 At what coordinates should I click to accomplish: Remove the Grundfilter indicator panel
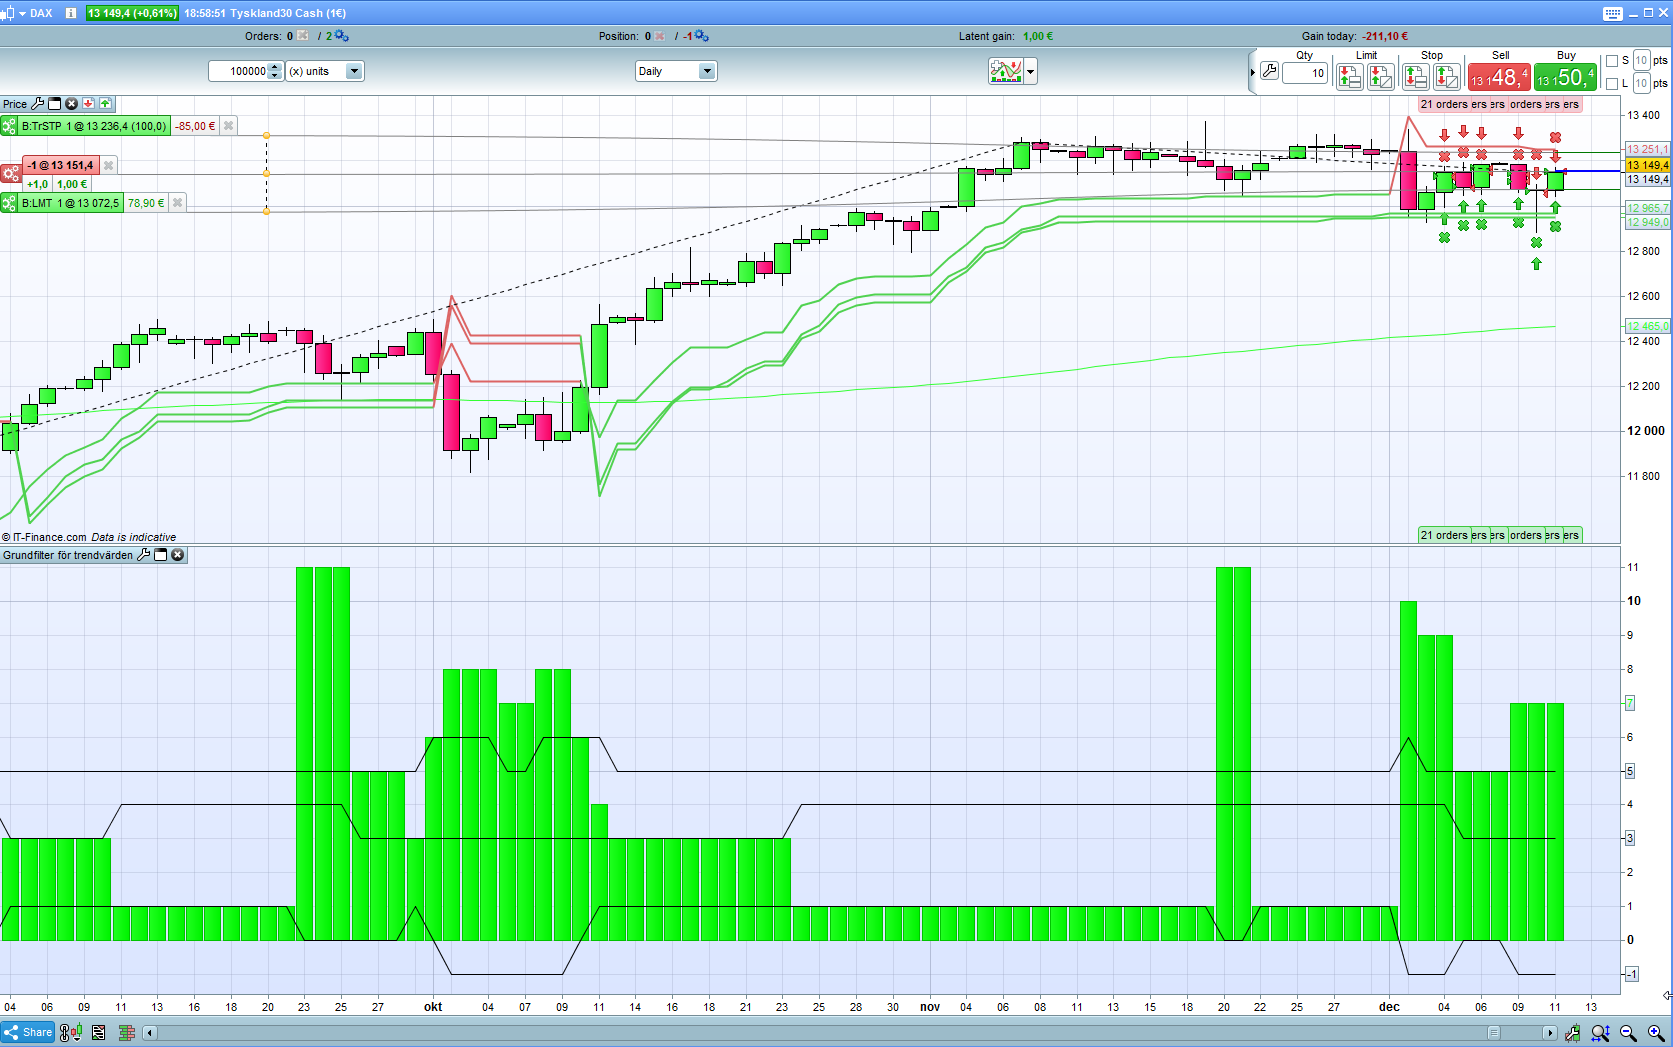(x=178, y=555)
